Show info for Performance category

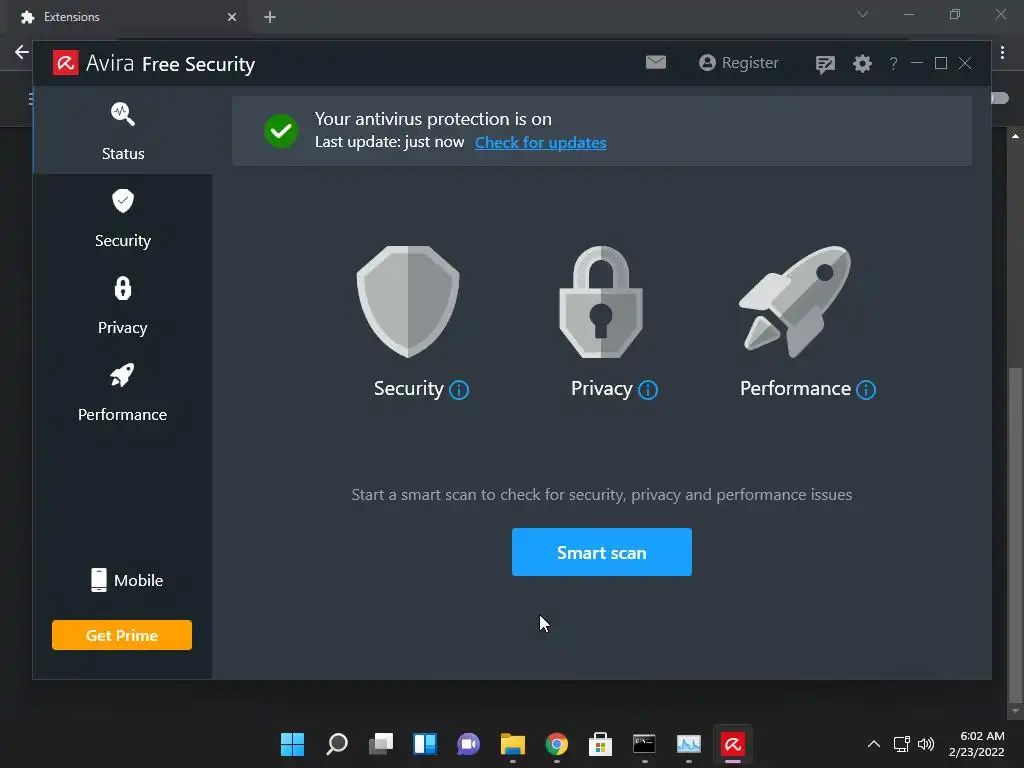click(866, 390)
